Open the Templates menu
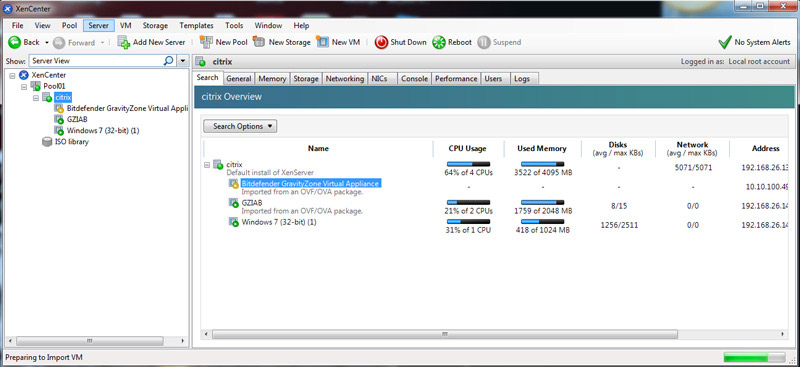Screen dimensions: 800x367 (x=196, y=26)
